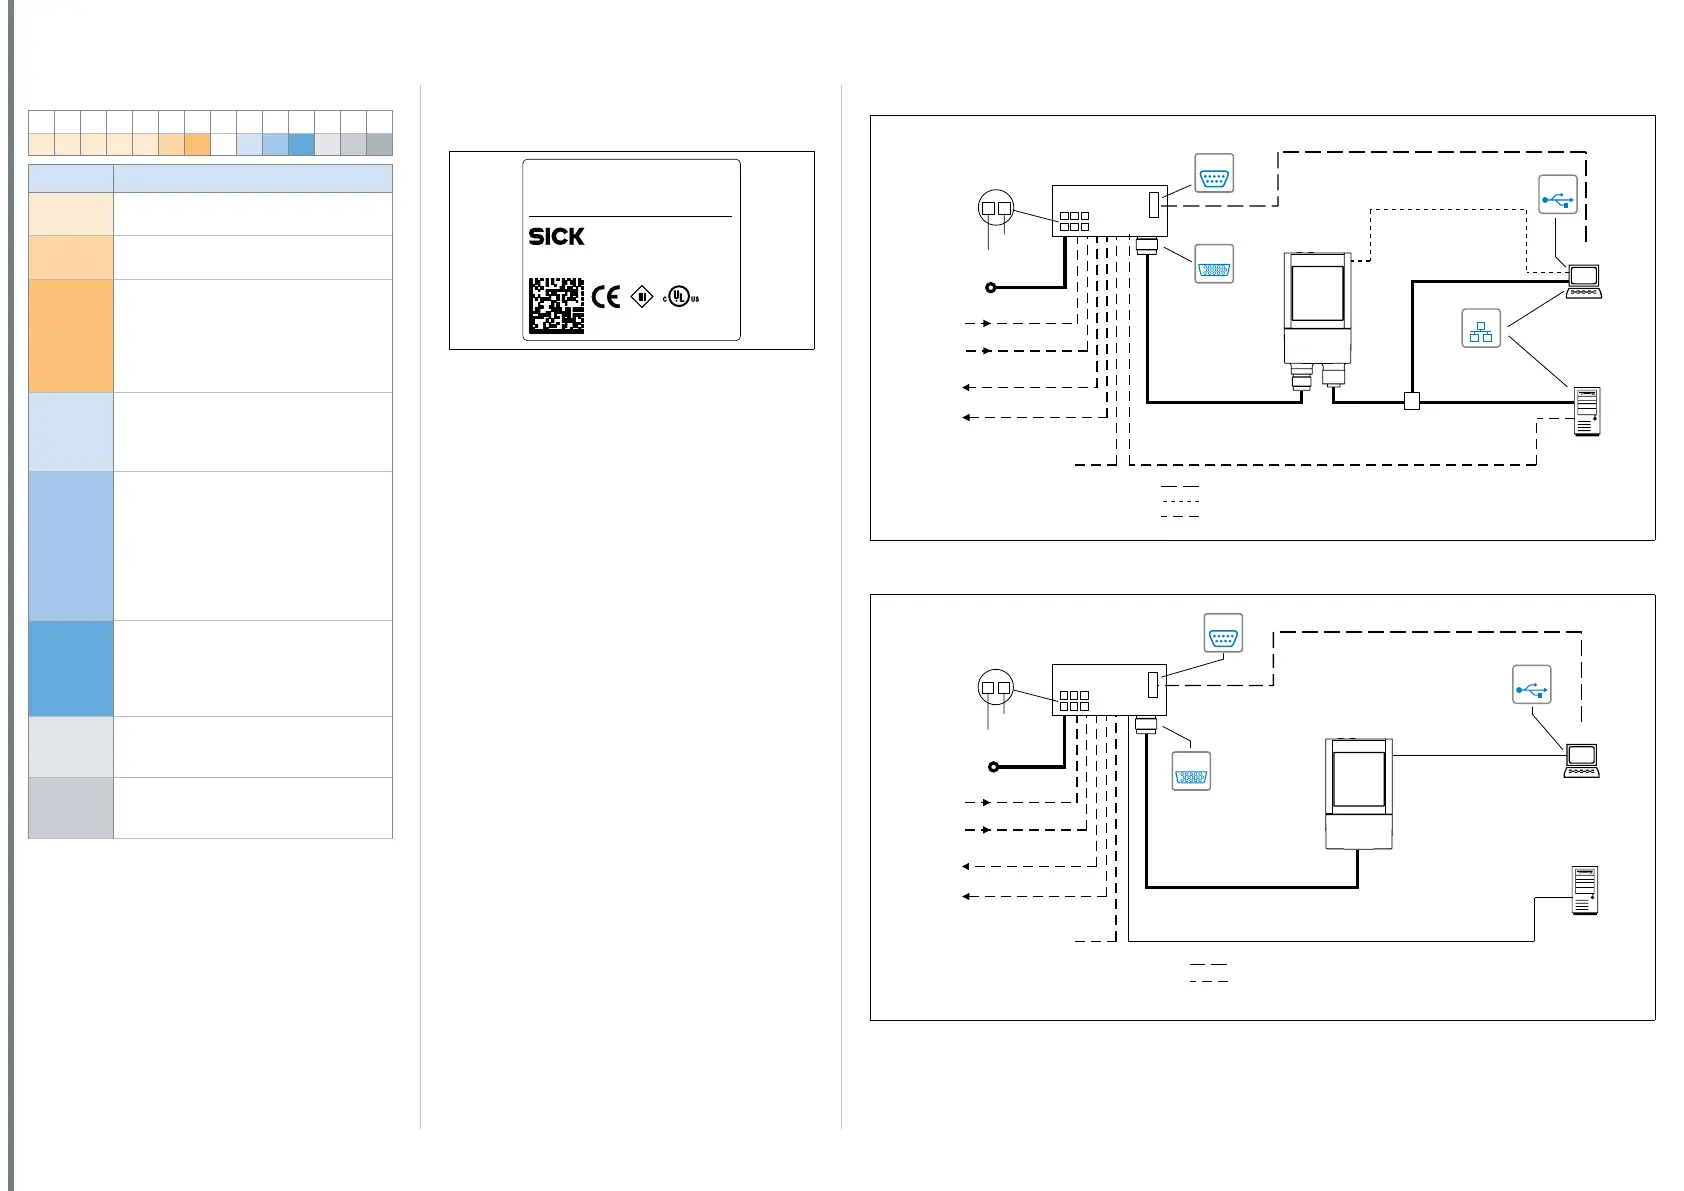Select the blue Ethernet network icon
Screen dimensions: 1684x1191
[1481, 328]
